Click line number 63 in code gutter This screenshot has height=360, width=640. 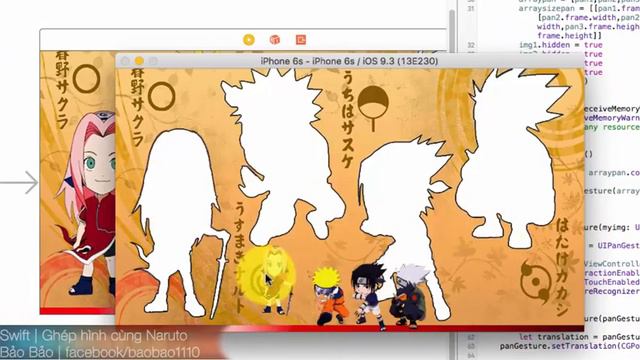(x=471, y=347)
